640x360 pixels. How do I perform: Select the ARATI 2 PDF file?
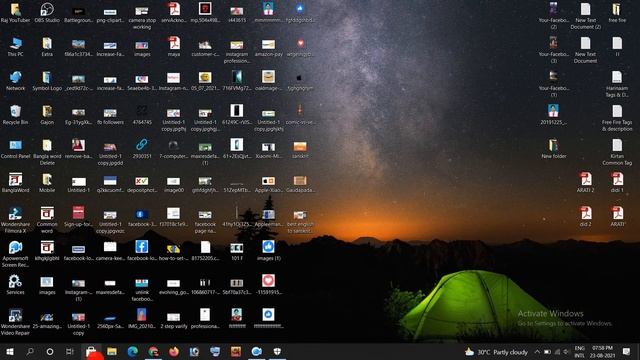585,180
